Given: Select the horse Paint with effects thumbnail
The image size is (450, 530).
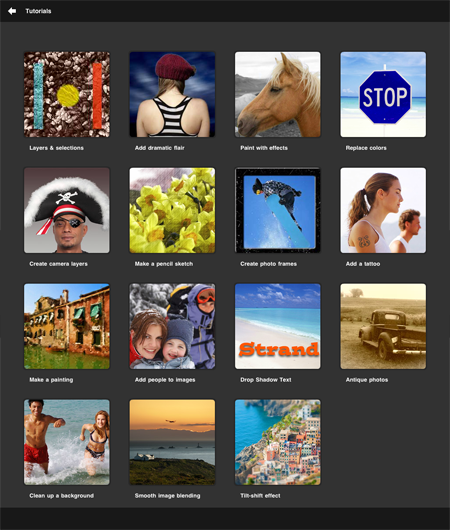Looking at the screenshot, I should click(x=278, y=94).
